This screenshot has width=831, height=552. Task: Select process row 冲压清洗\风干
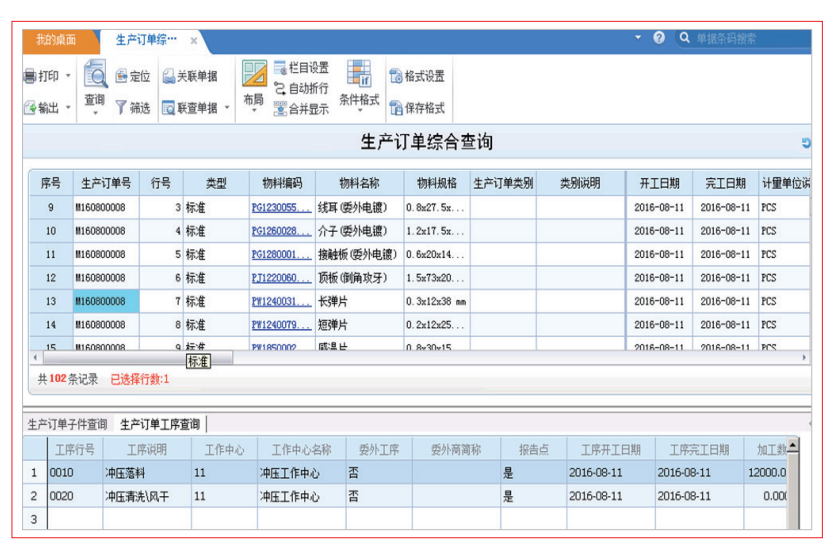click(405, 496)
